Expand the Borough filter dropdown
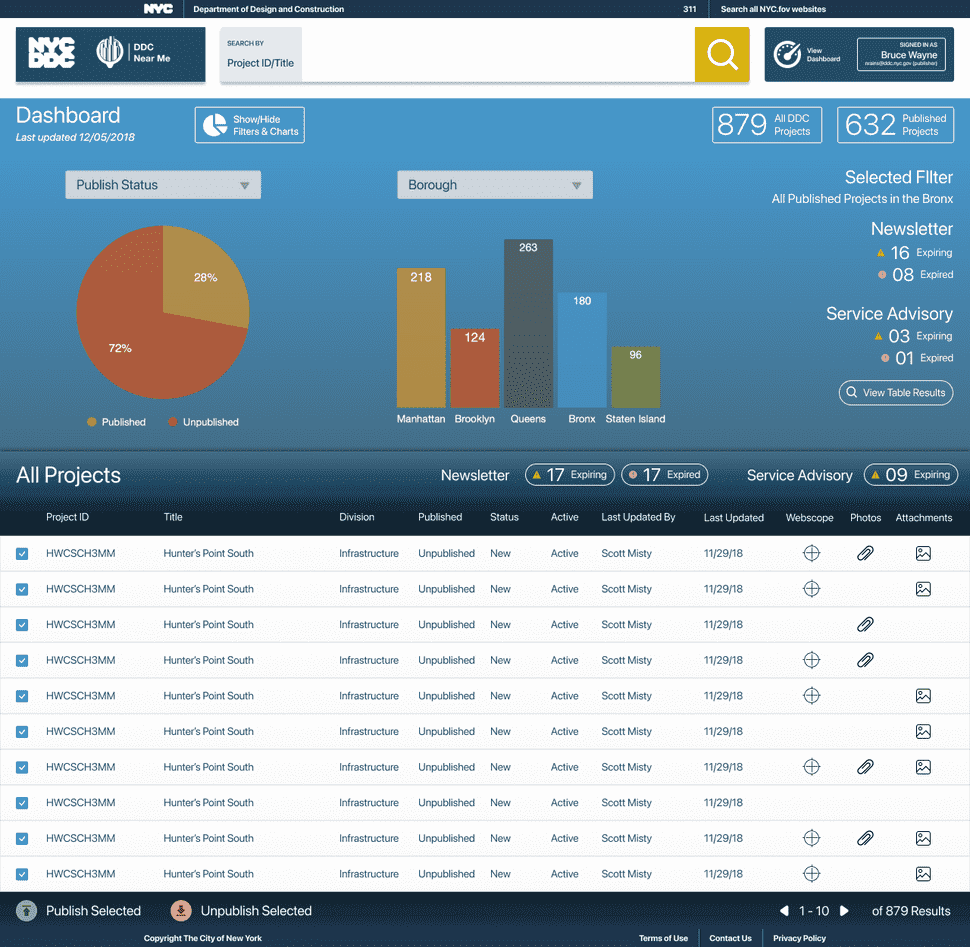 pyautogui.click(x=494, y=184)
